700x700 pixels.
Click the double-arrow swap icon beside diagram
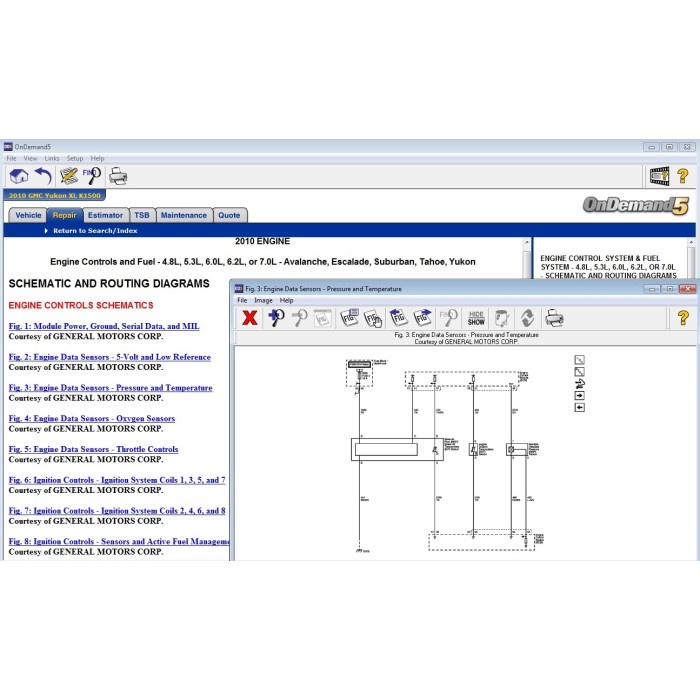coord(579,384)
